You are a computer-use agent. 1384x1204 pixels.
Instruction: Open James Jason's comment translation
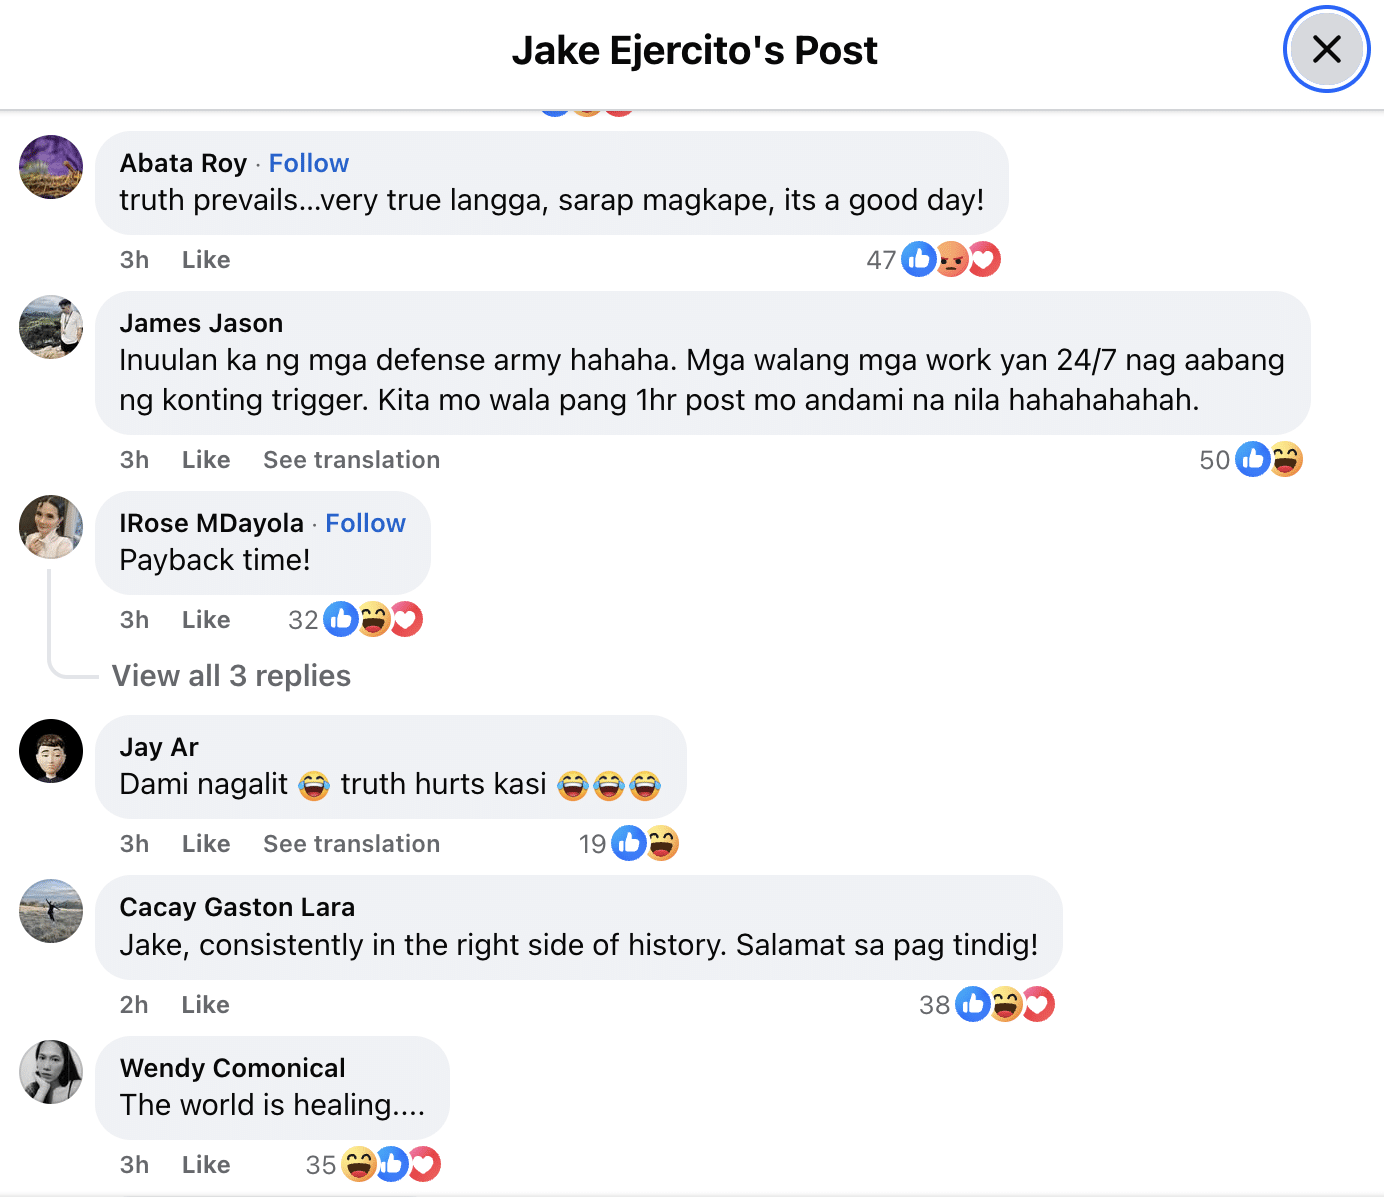pyautogui.click(x=351, y=459)
